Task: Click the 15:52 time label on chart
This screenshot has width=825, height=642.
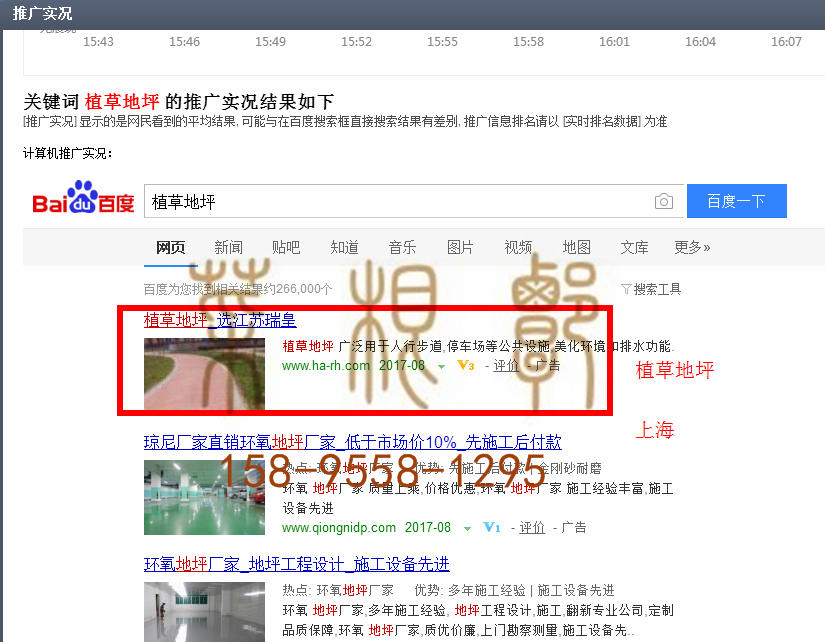Action: [356, 42]
